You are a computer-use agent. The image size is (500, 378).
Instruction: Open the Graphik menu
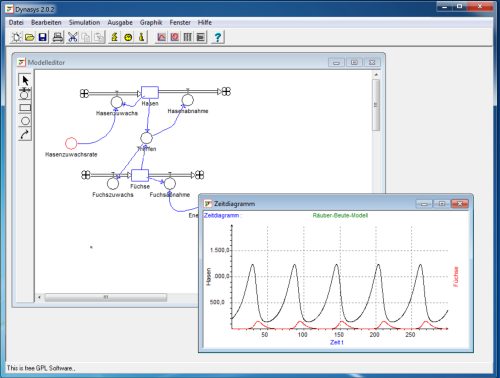tap(151, 22)
